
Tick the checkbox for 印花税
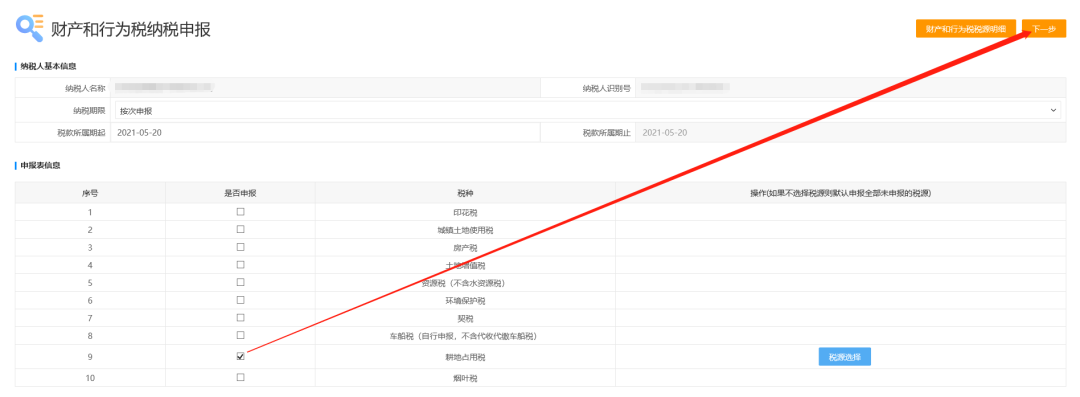(240, 212)
